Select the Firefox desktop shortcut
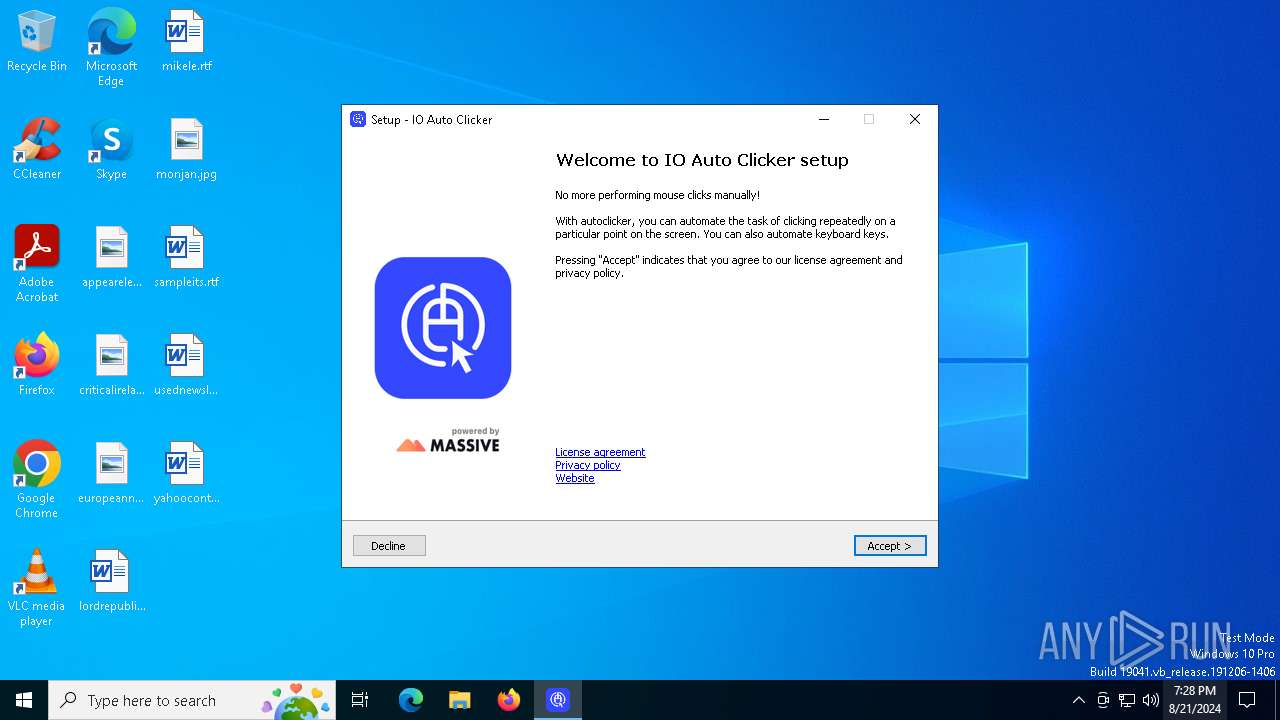 tap(37, 366)
